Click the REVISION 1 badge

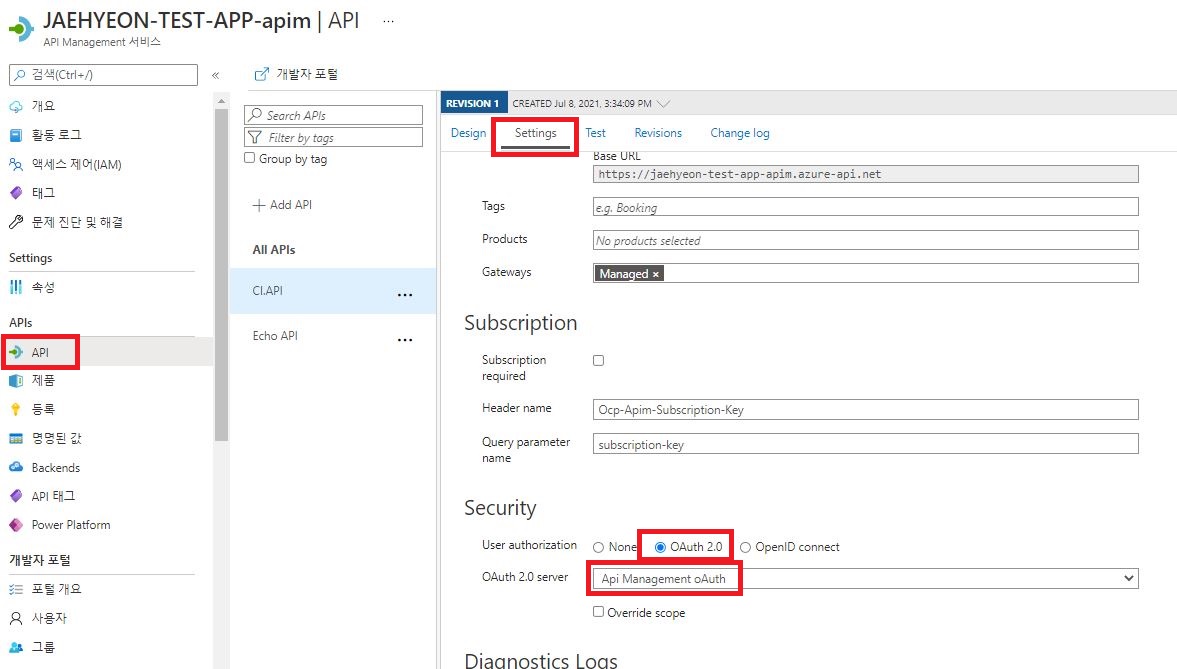coord(473,104)
